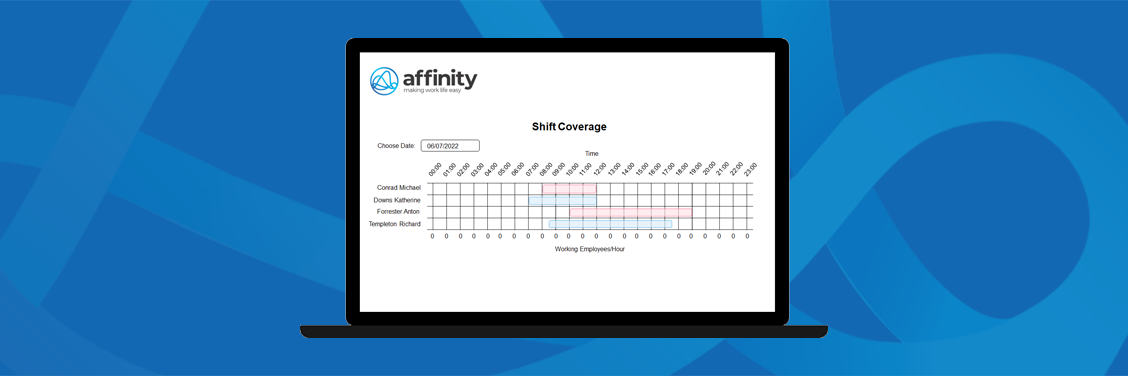The width and height of the screenshot is (1128, 376).
Task: Click the Forrester Anton row label
Action: [399, 211]
